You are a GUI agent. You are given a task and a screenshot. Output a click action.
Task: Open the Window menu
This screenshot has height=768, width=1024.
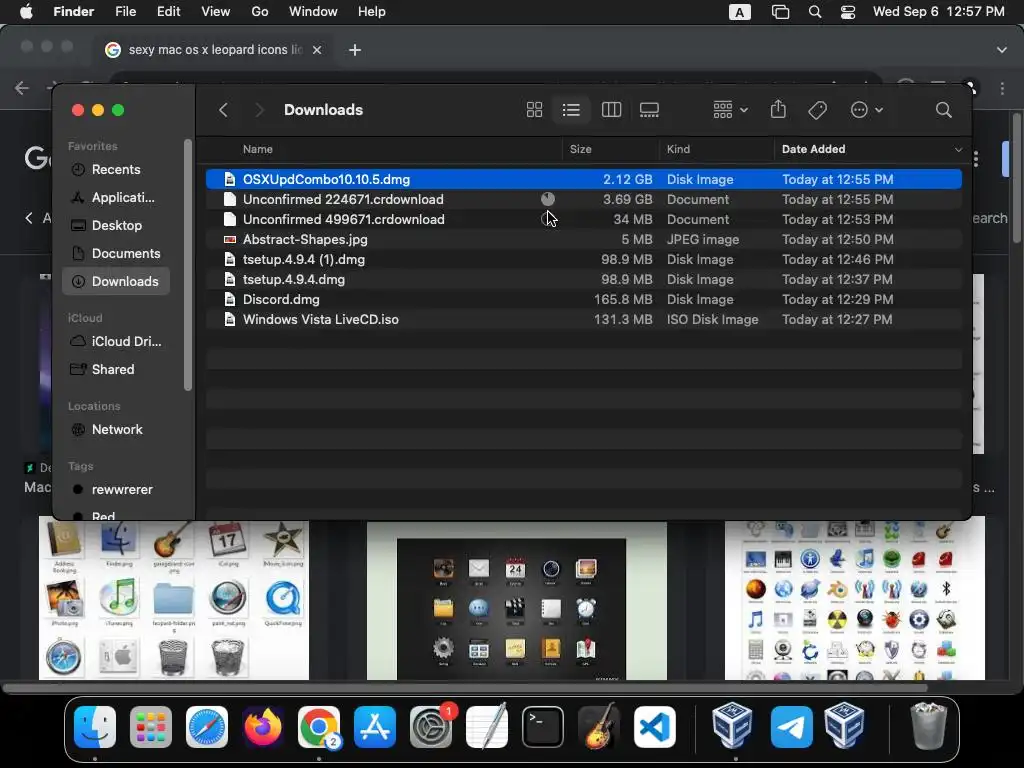(x=313, y=12)
